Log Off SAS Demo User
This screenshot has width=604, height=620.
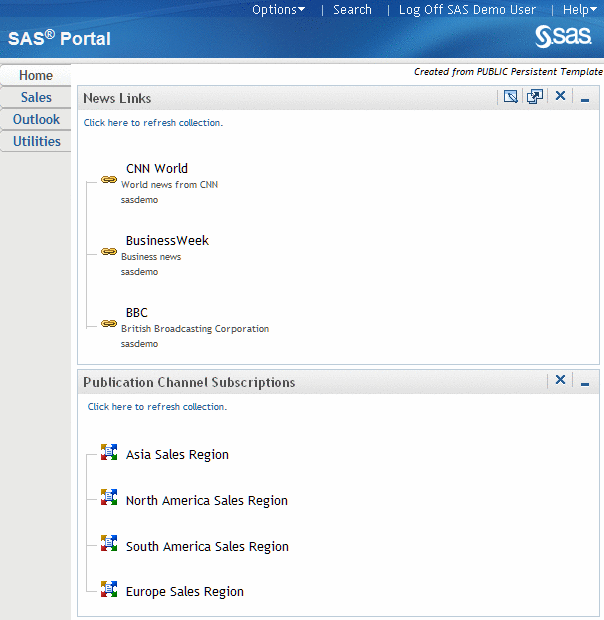pos(467,9)
